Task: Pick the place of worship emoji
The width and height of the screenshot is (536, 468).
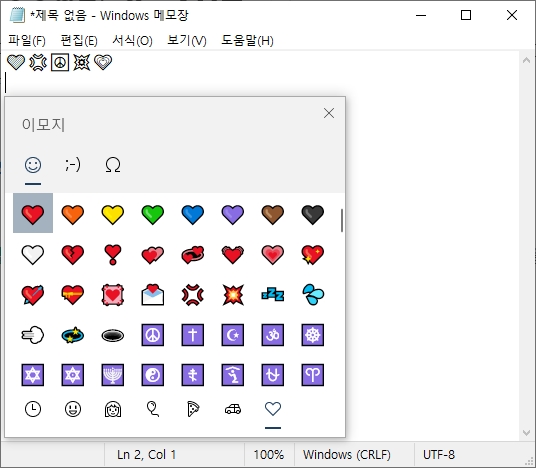Action: (233, 375)
